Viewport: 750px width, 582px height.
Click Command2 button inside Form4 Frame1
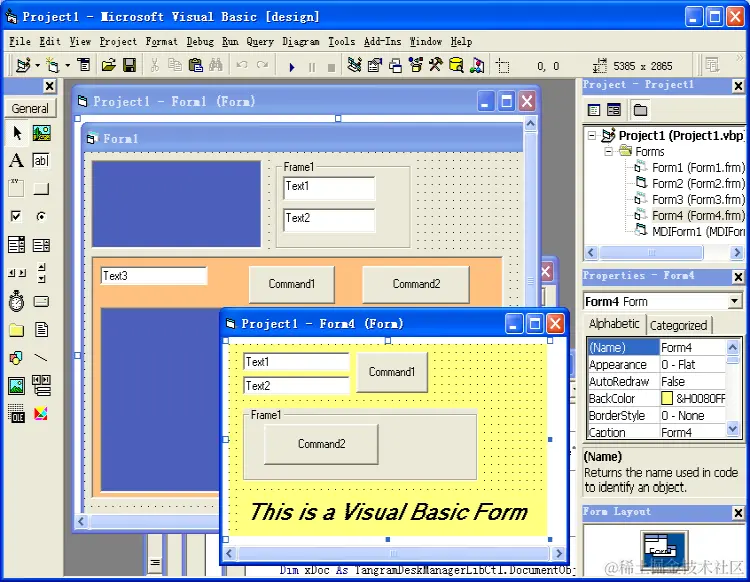pyautogui.click(x=321, y=444)
